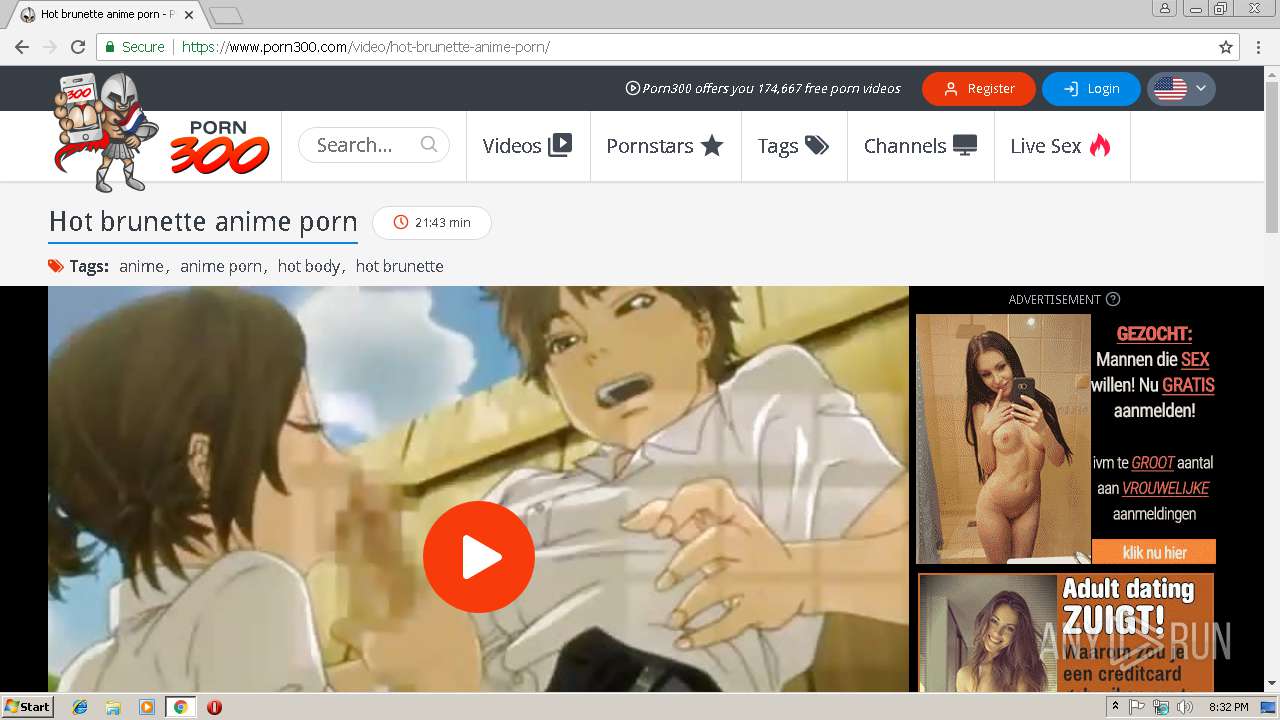Open the Live Sex menu item
Viewport: 1280px width, 720px height.
(x=1061, y=146)
